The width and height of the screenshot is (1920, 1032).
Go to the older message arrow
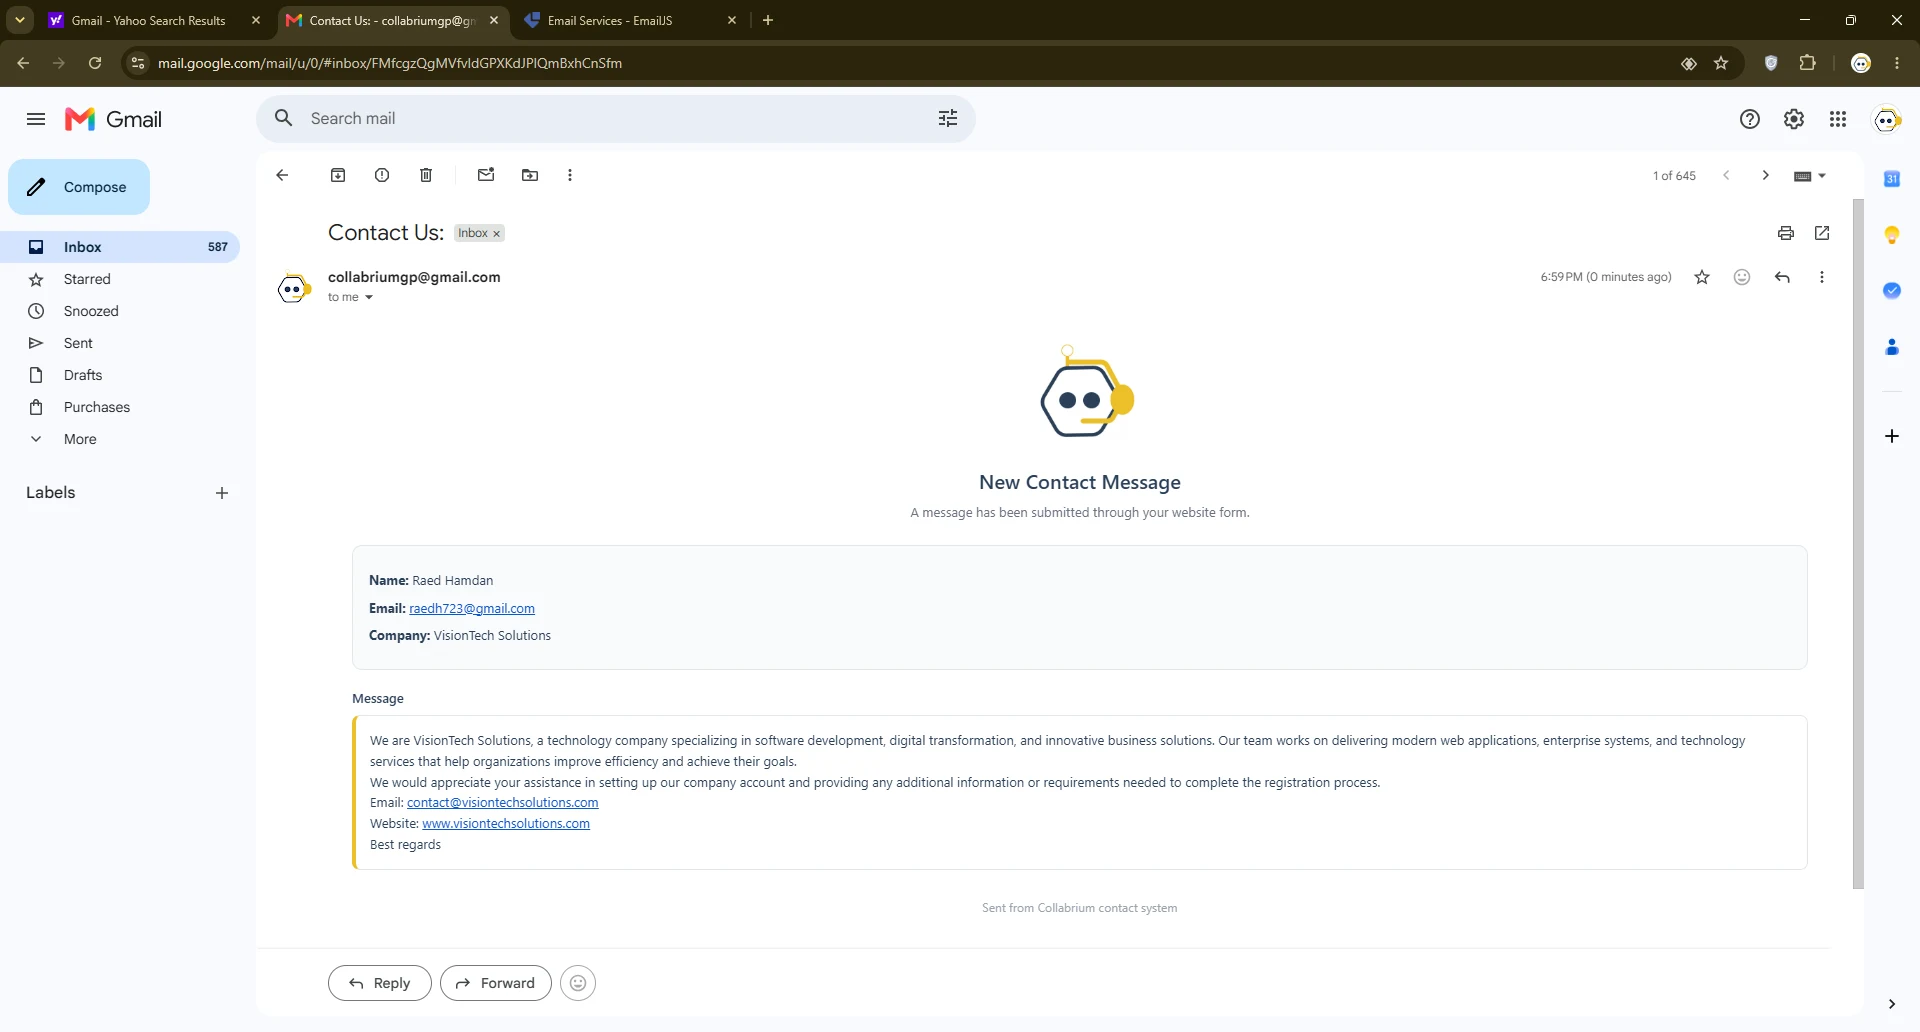(1766, 175)
